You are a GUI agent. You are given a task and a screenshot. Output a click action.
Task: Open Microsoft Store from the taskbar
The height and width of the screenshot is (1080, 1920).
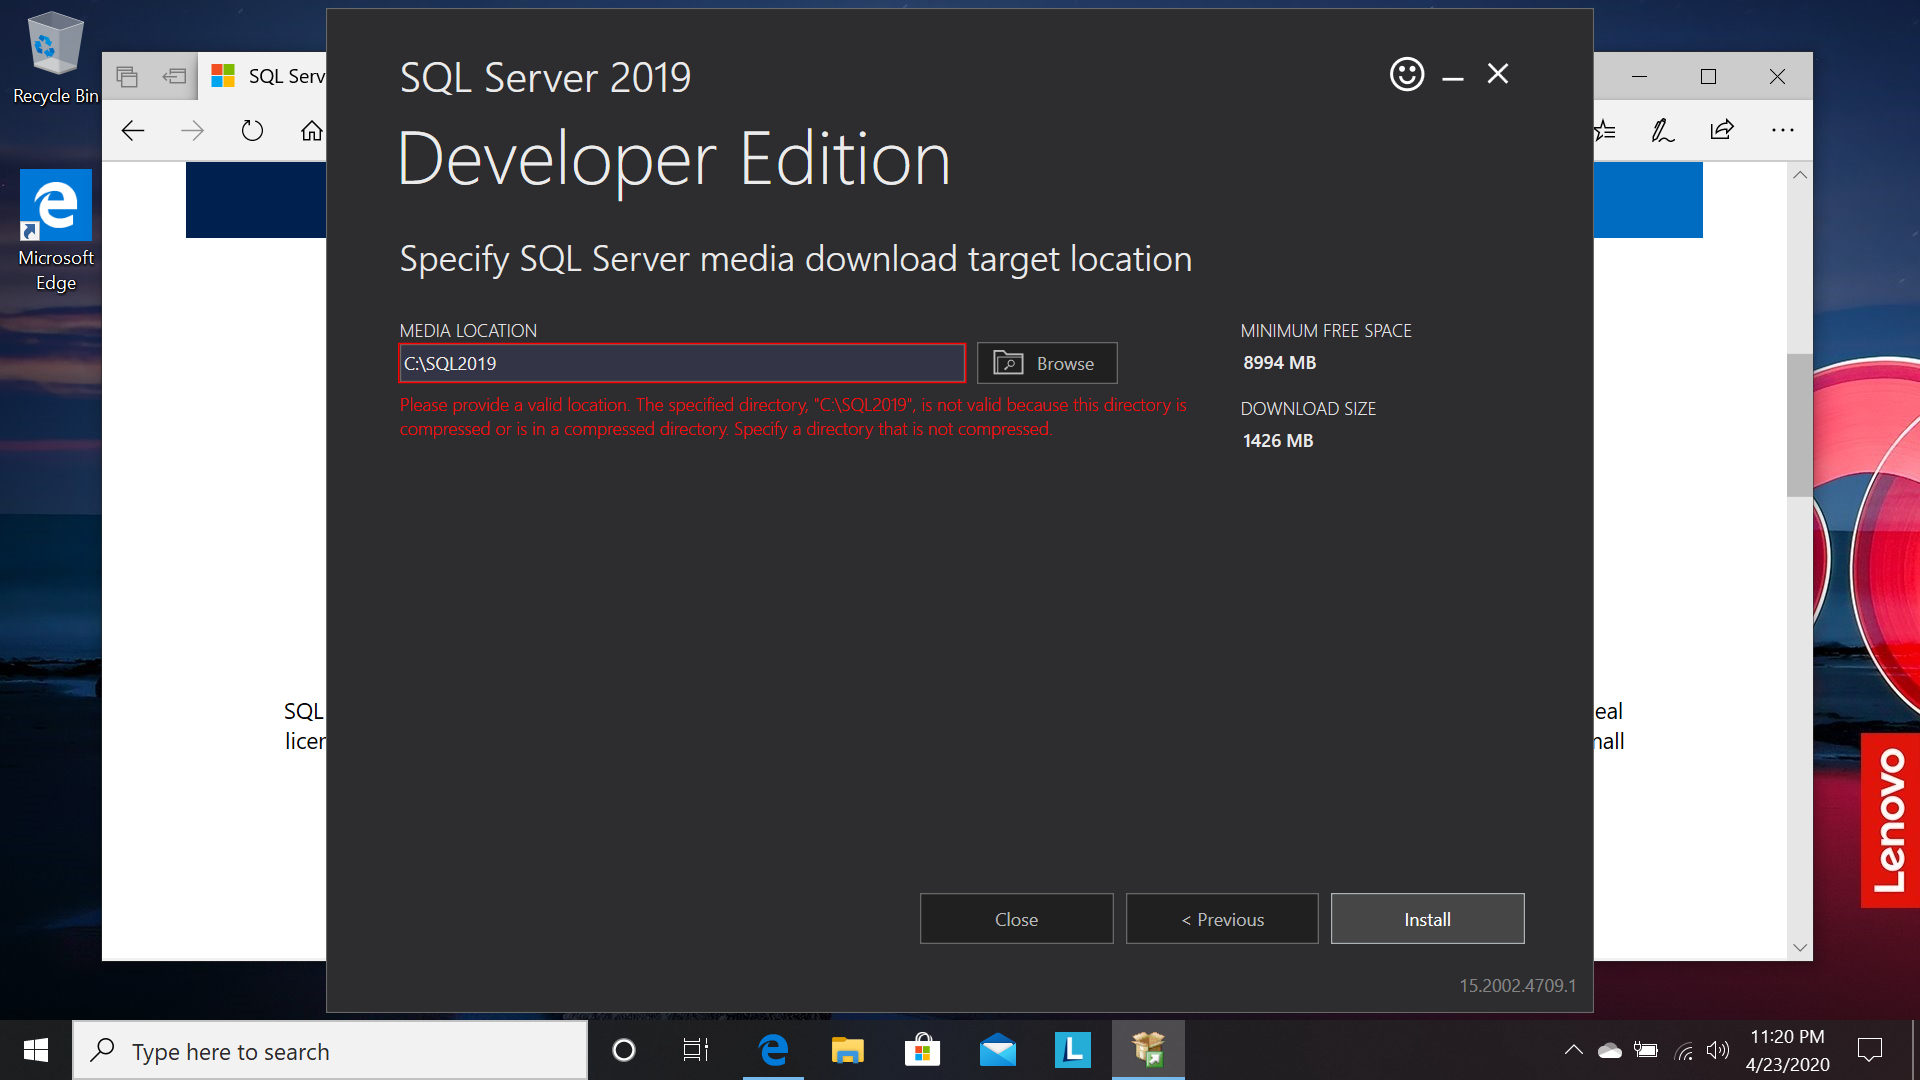click(922, 1050)
